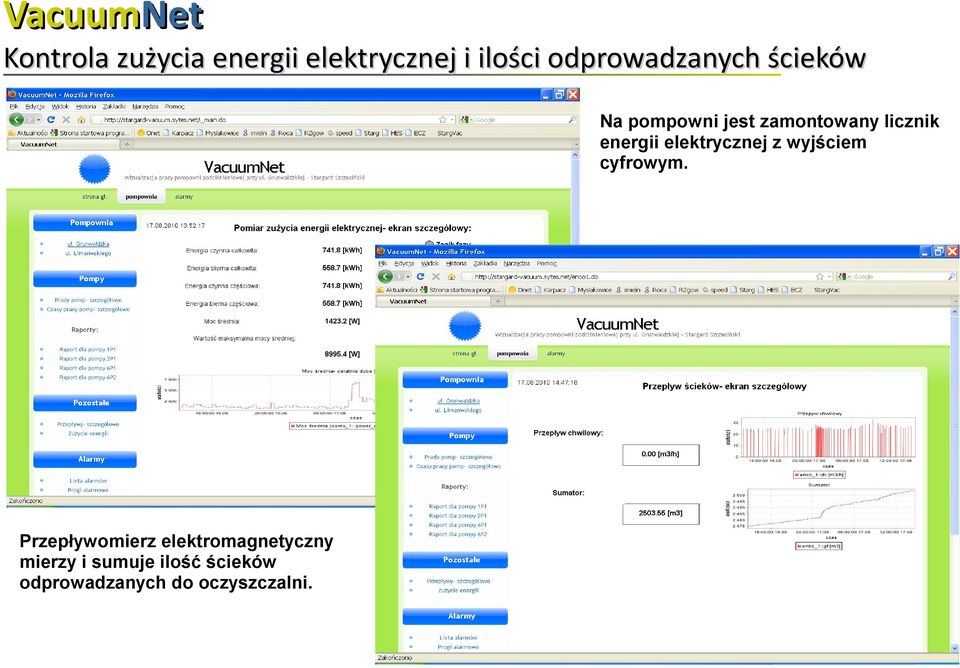Click Alarmy header button in the flow window
This screenshot has height=668, width=960.
pyautogui.click(x=455, y=616)
